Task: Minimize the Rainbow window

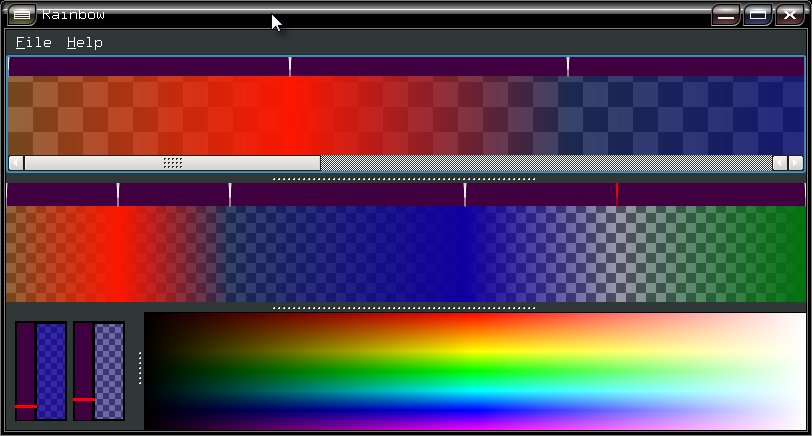Action: pos(726,15)
